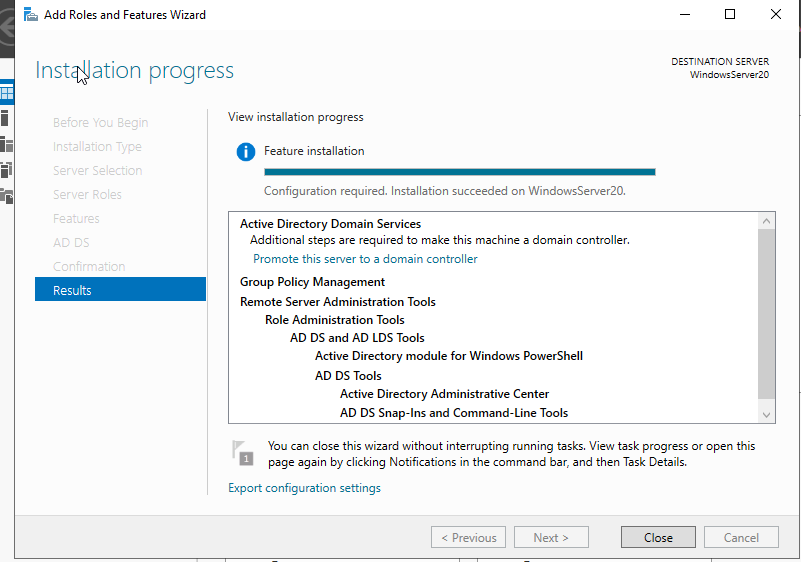This screenshot has width=801, height=562.
Task: Maximize the Add Roles and Features Wizard
Action: pyautogui.click(x=730, y=14)
